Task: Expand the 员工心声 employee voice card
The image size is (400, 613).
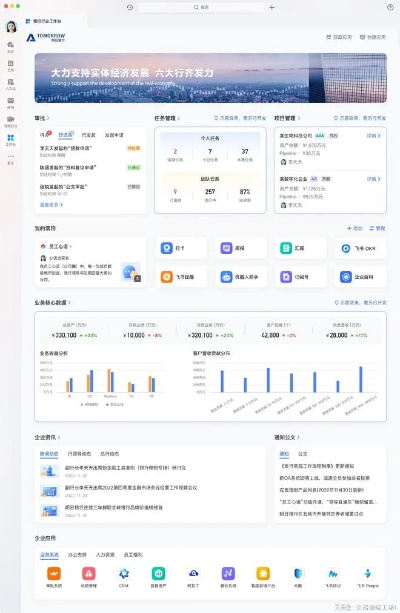Action: coord(59,246)
